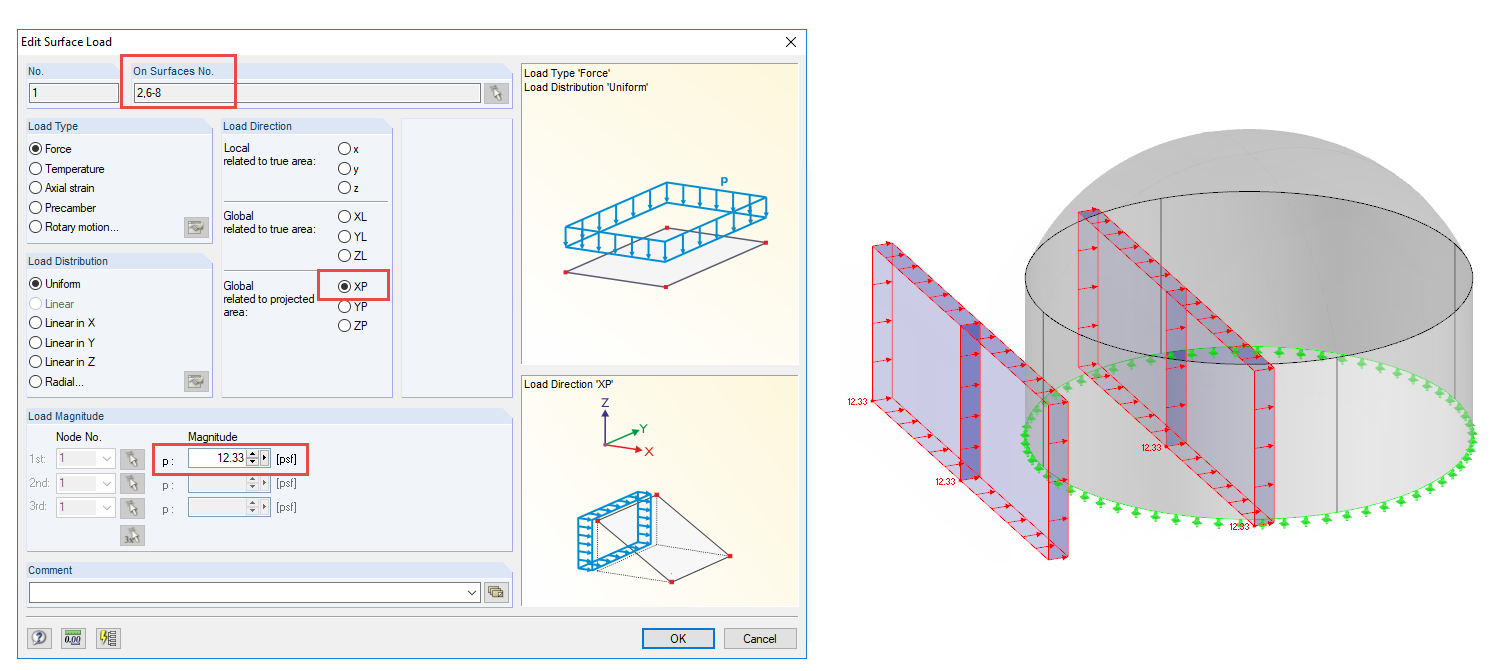Confirm the surface load with OK
Screen dimensions: 1510x671
pyautogui.click(x=677, y=638)
